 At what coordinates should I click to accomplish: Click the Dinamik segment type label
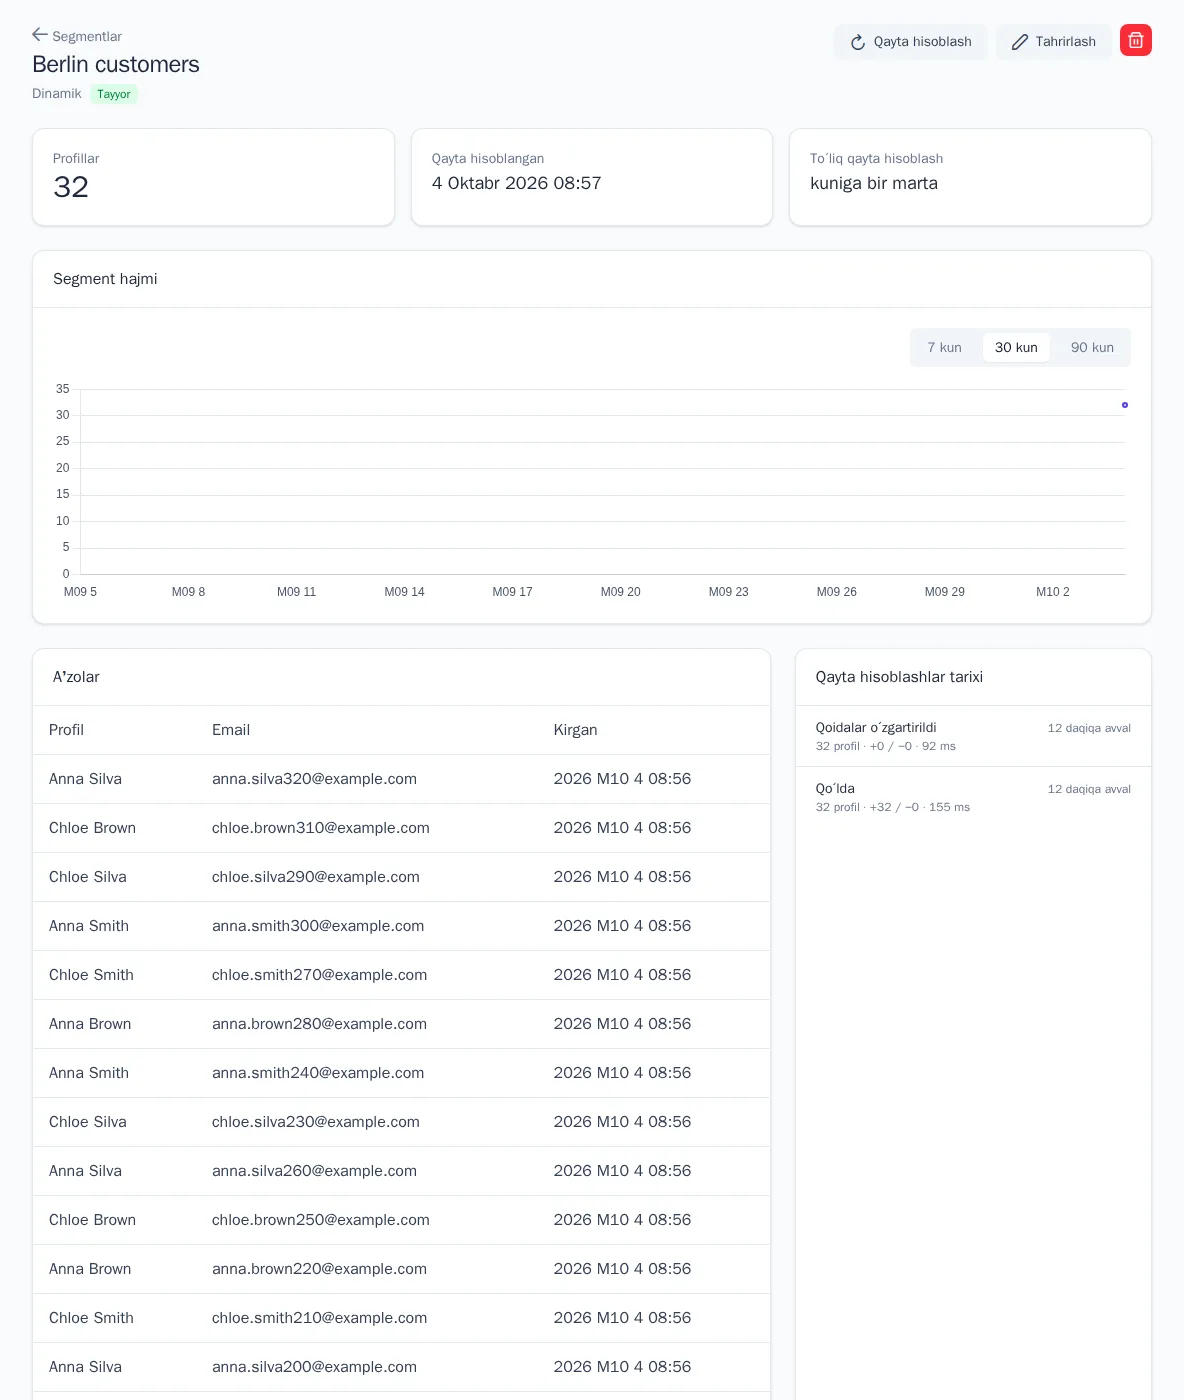57,94
